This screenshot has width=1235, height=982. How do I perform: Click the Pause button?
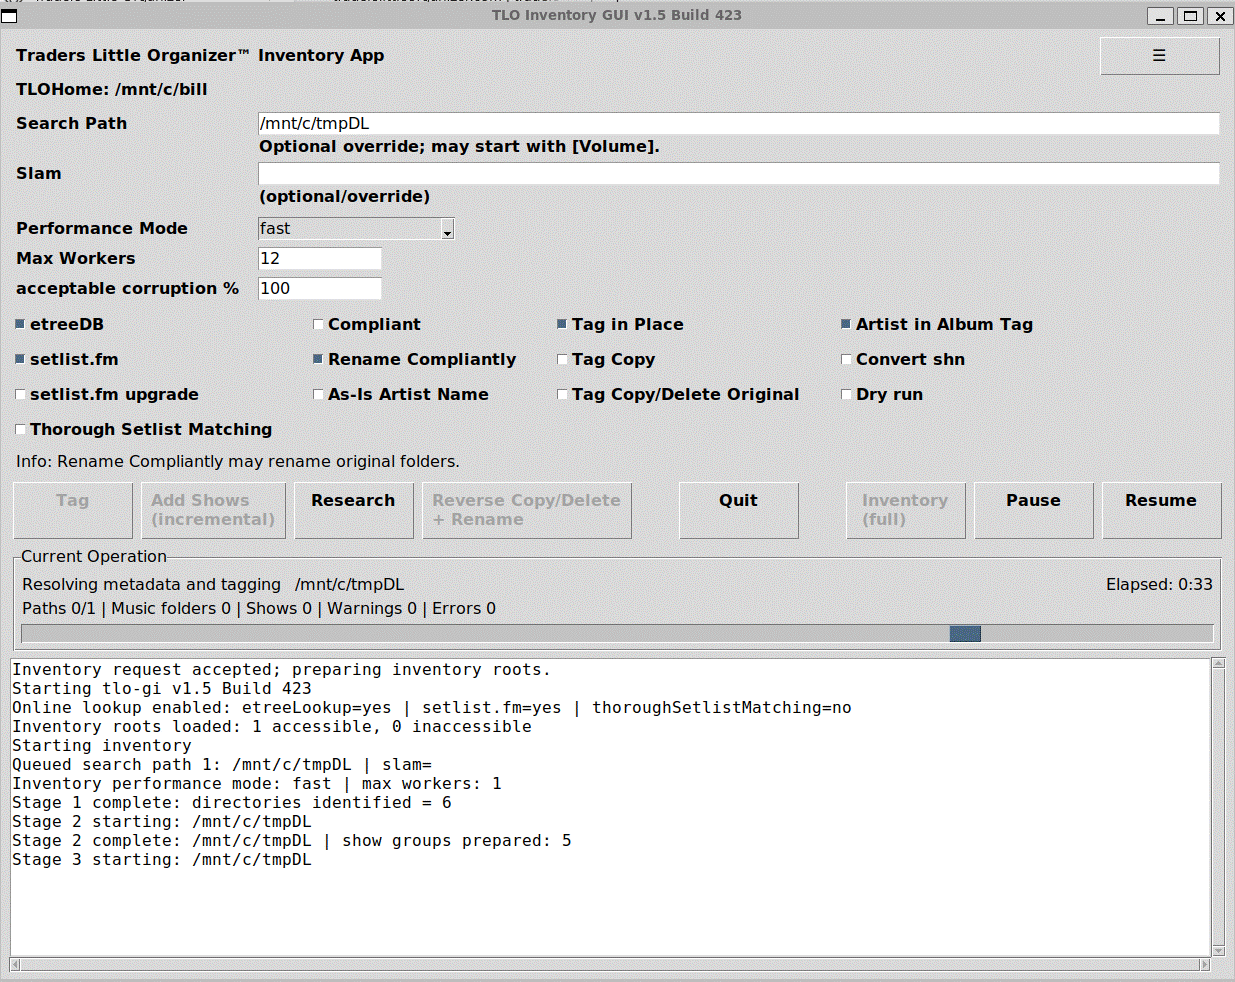pyautogui.click(x=1034, y=510)
